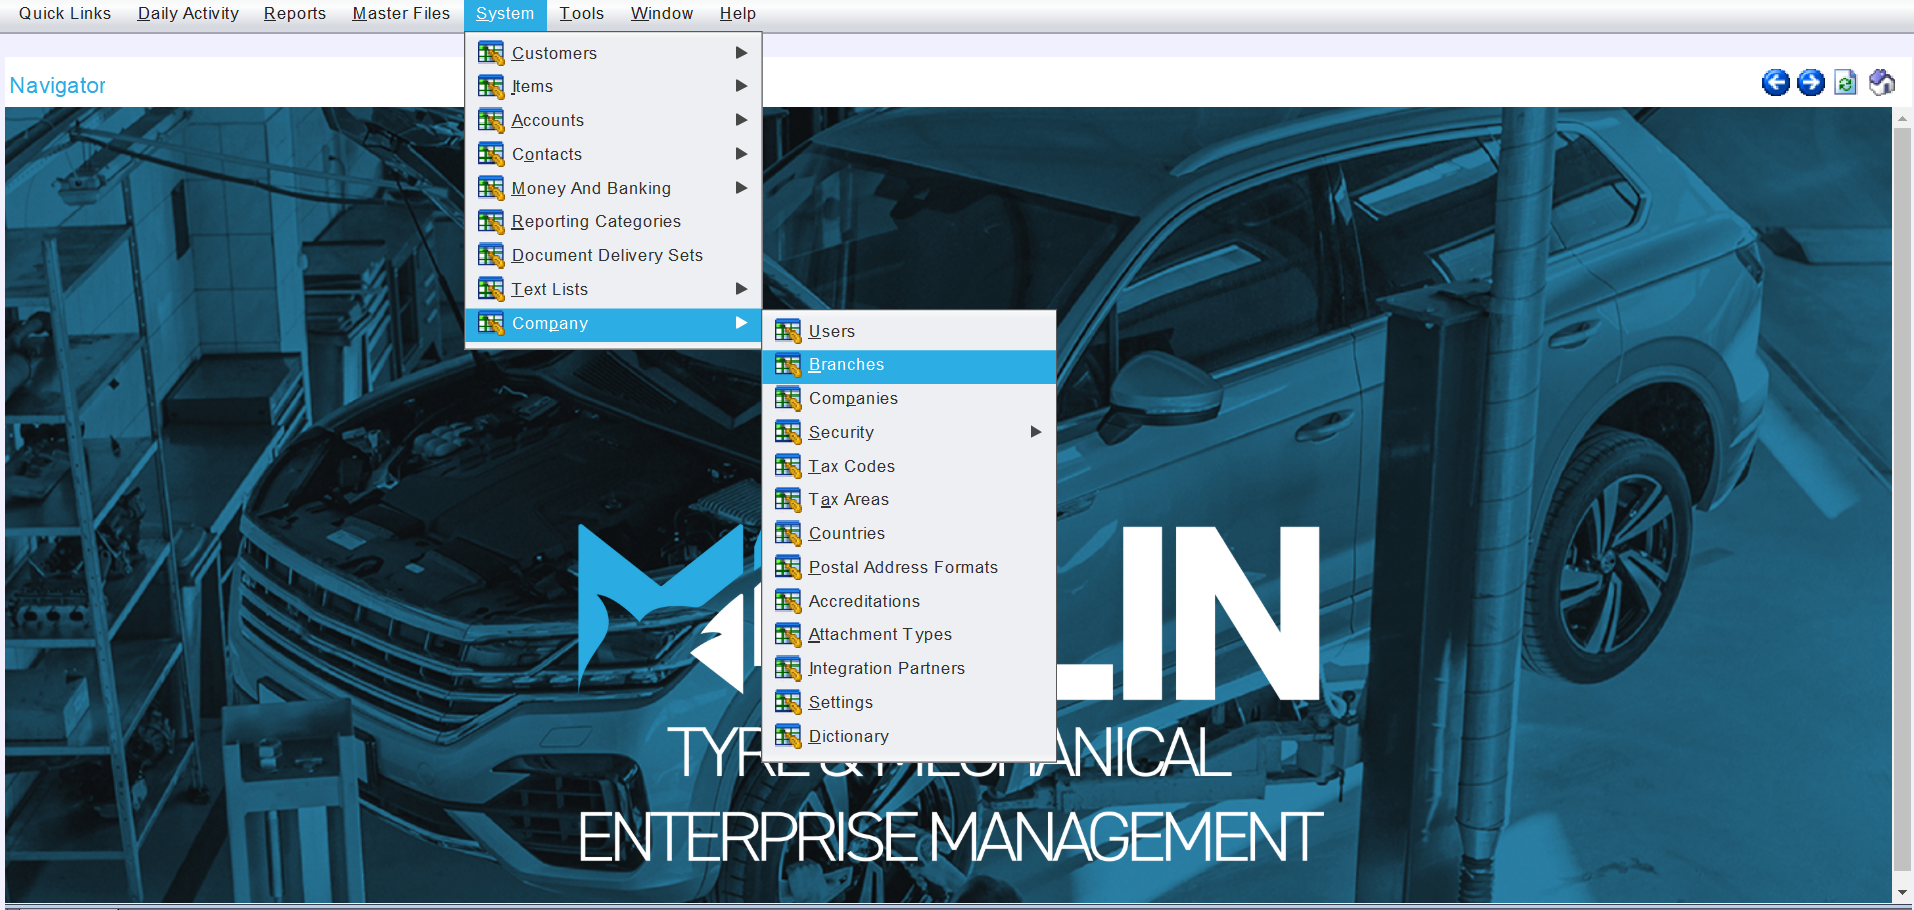Open the Quick Links menu
Screen dimensions: 1914x910
(x=65, y=14)
